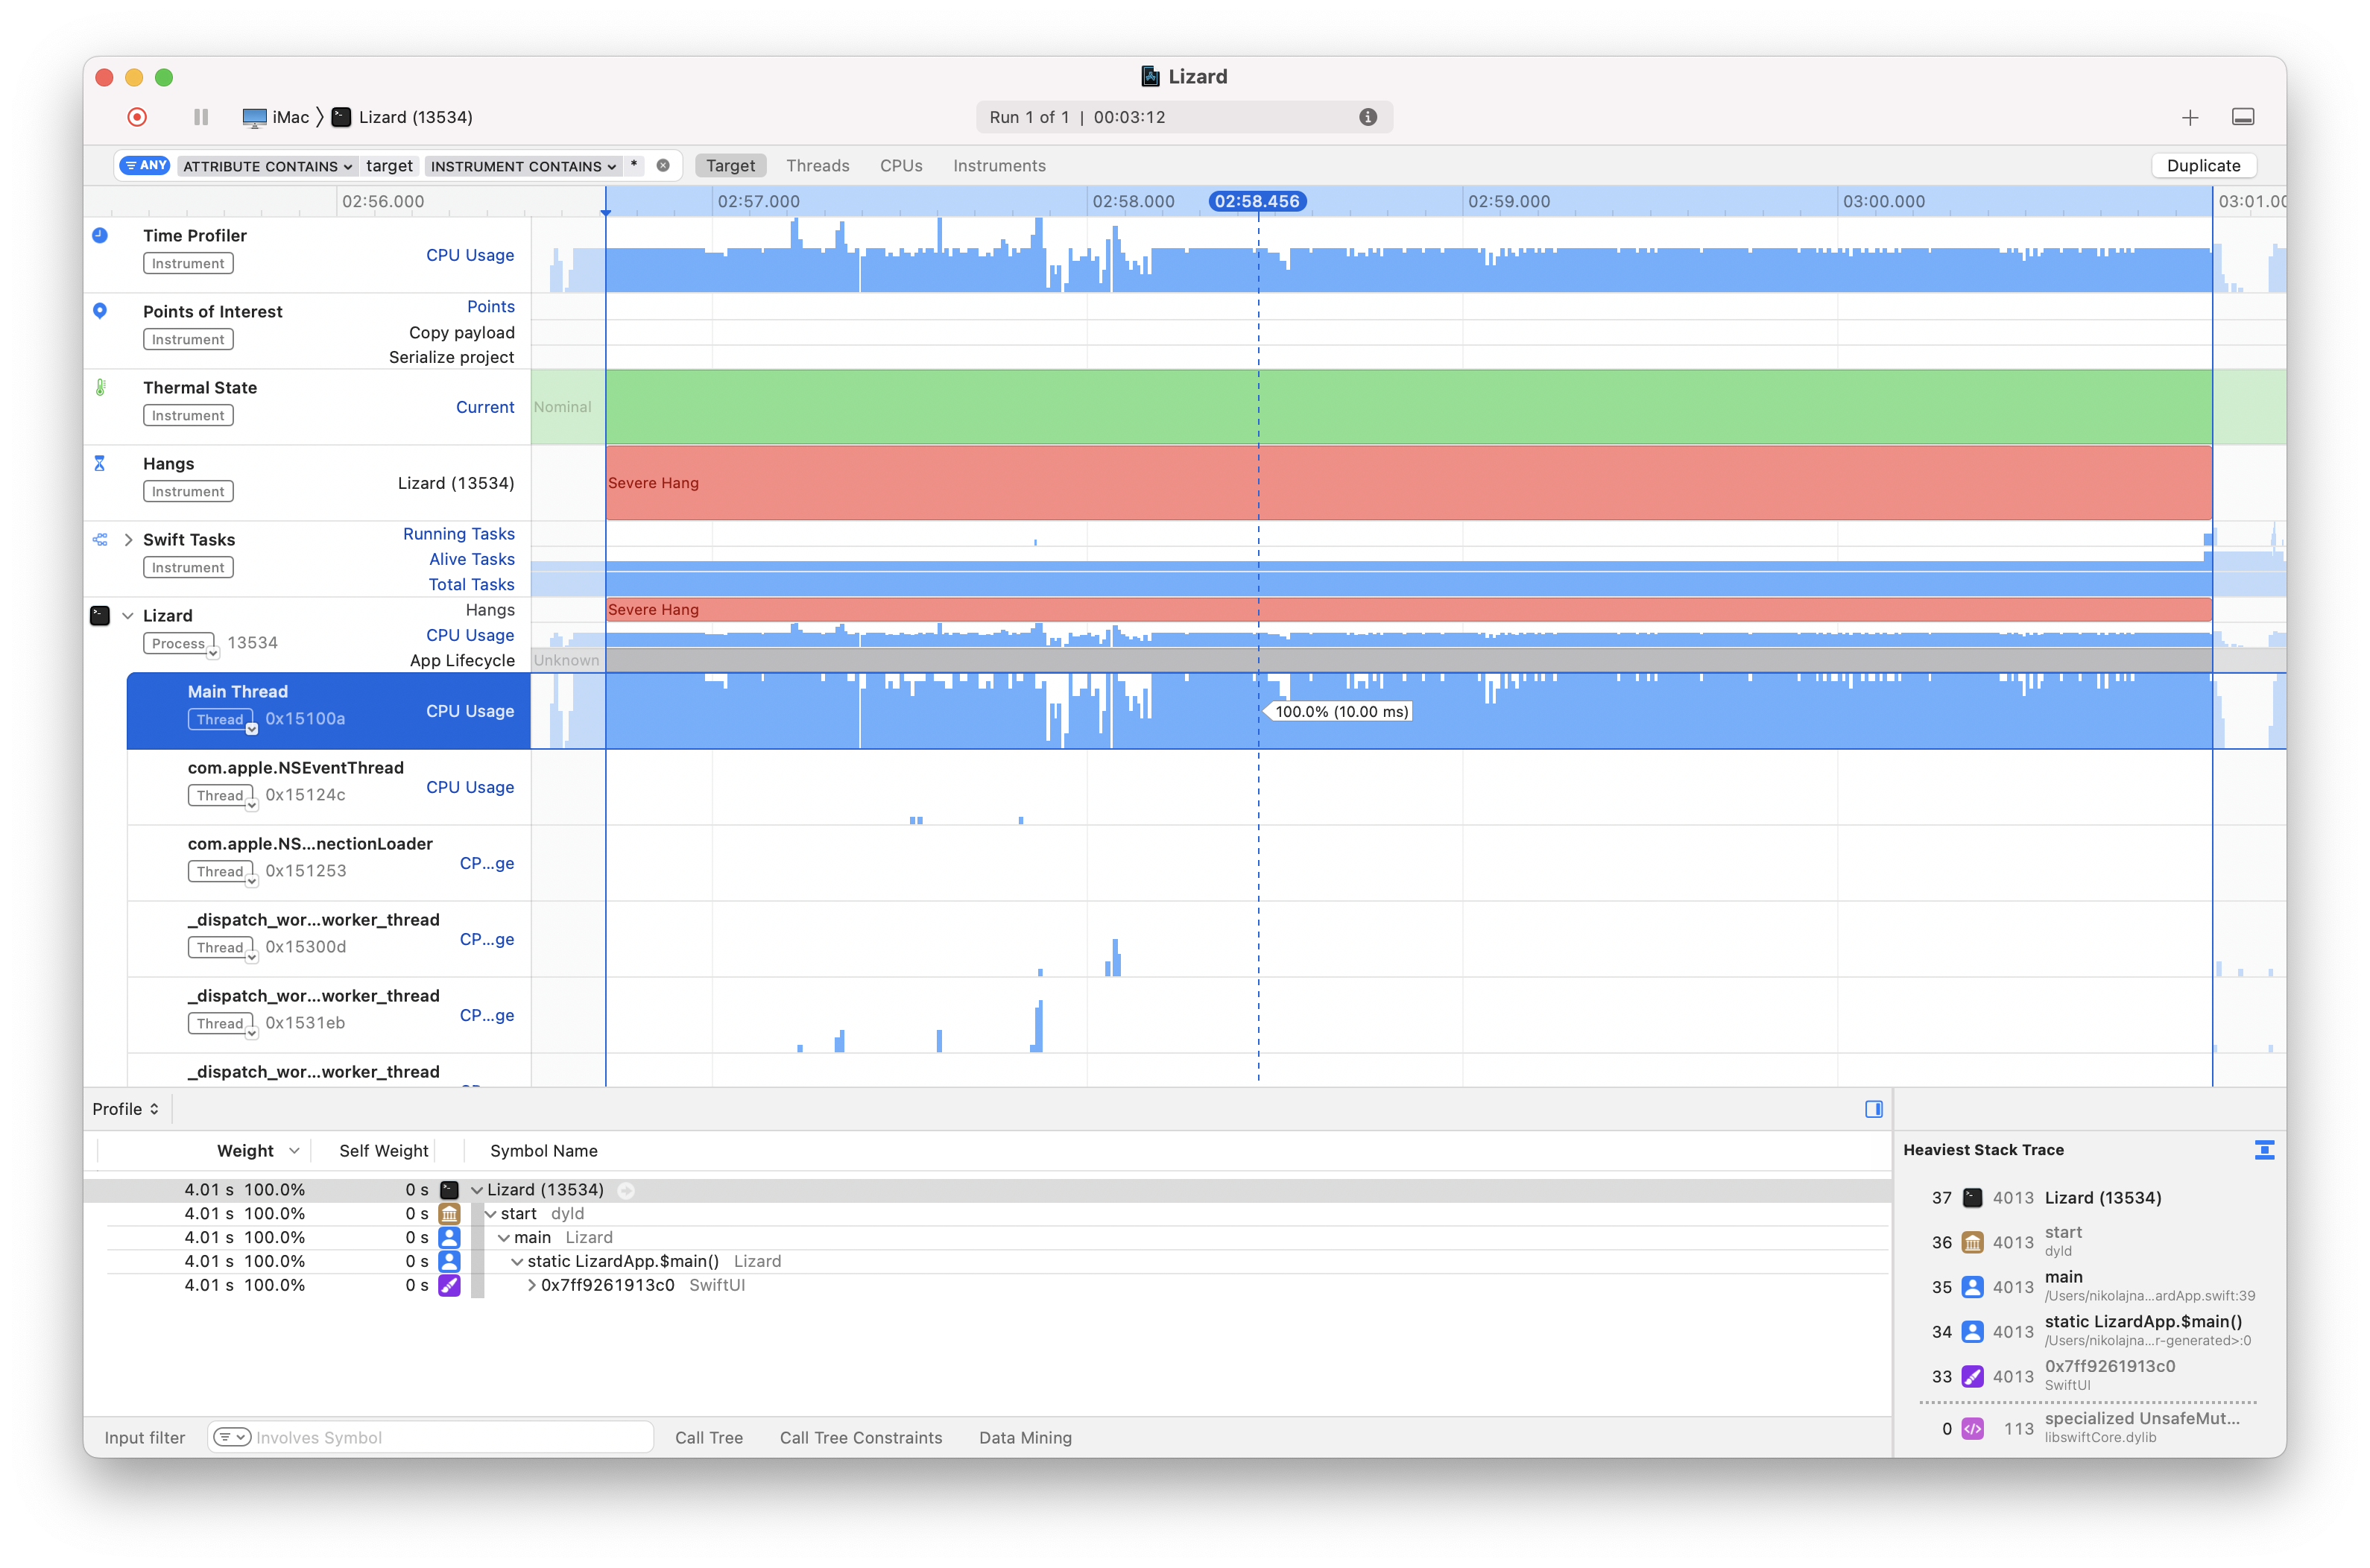Pause the trace with the pause button
The width and height of the screenshot is (2370, 1568).
coord(201,117)
